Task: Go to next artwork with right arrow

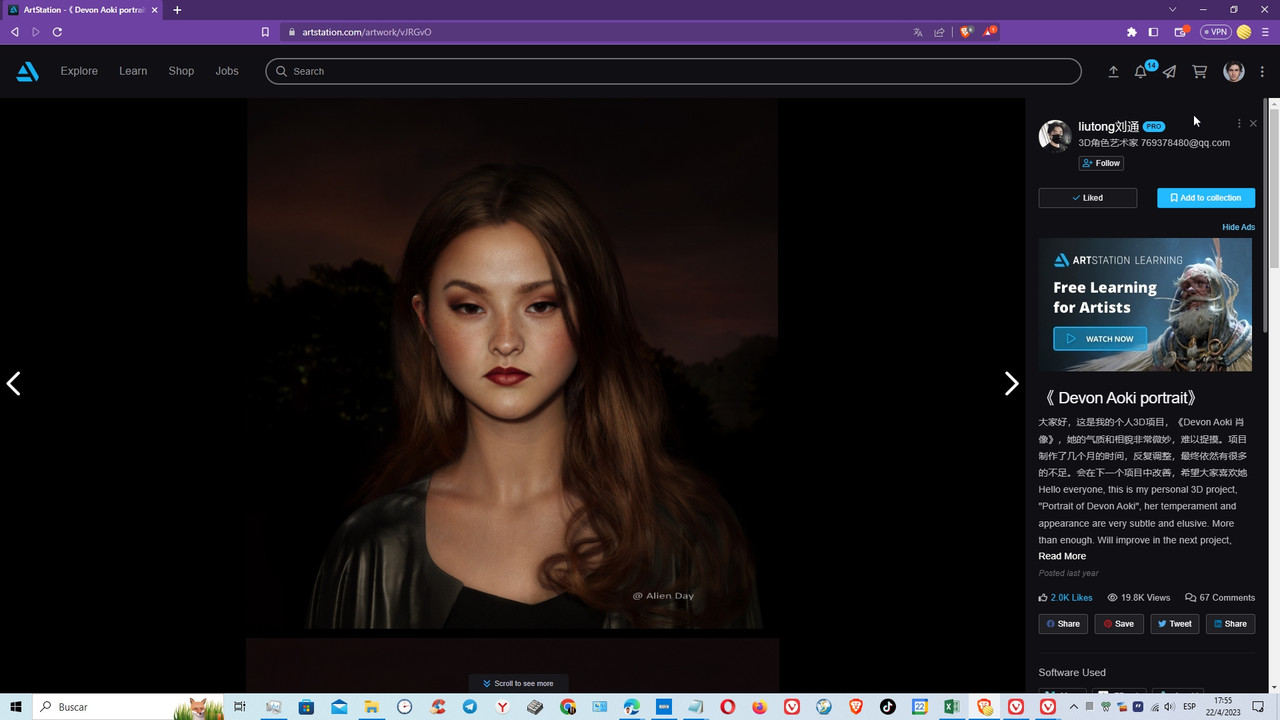Action: (x=1011, y=383)
